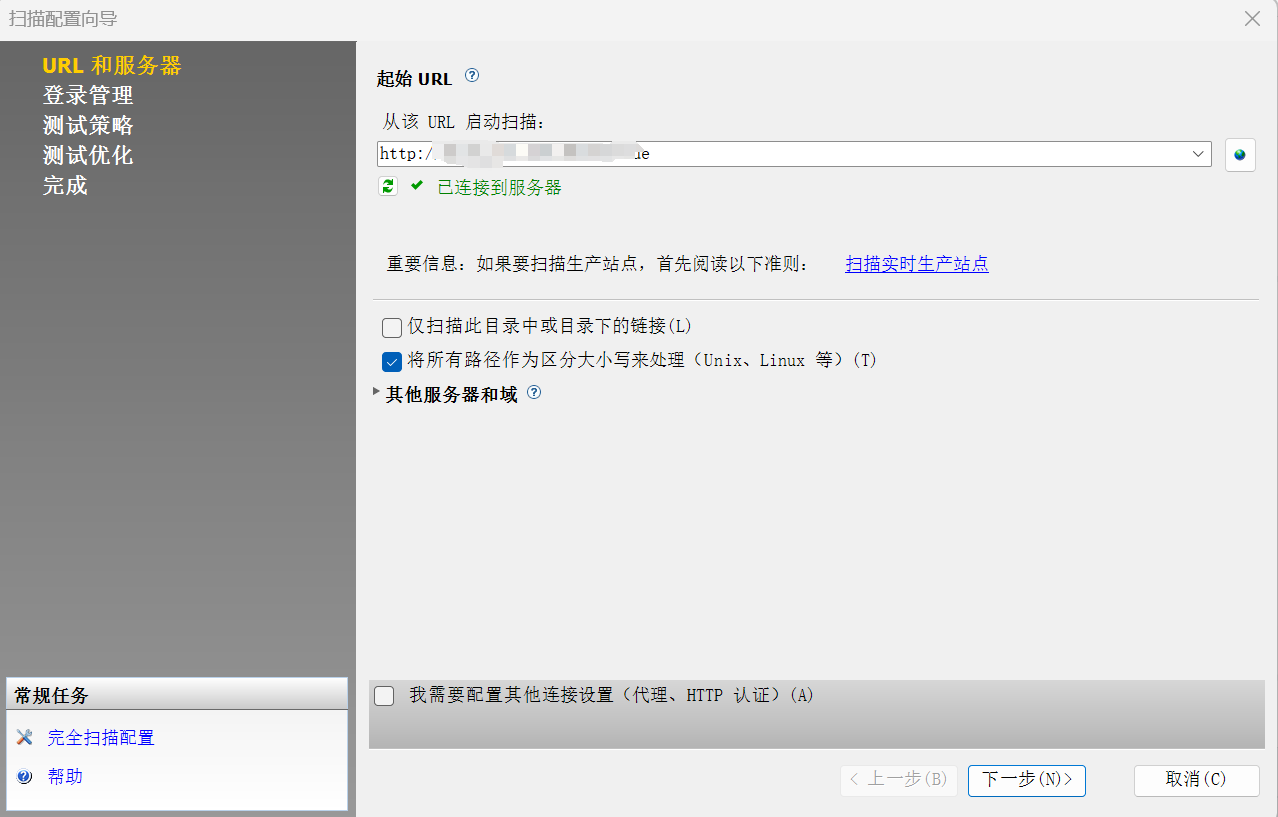This screenshot has height=817, width=1278.
Task: Click the help icon beside 起始 URL
Action: coord(473,76)
